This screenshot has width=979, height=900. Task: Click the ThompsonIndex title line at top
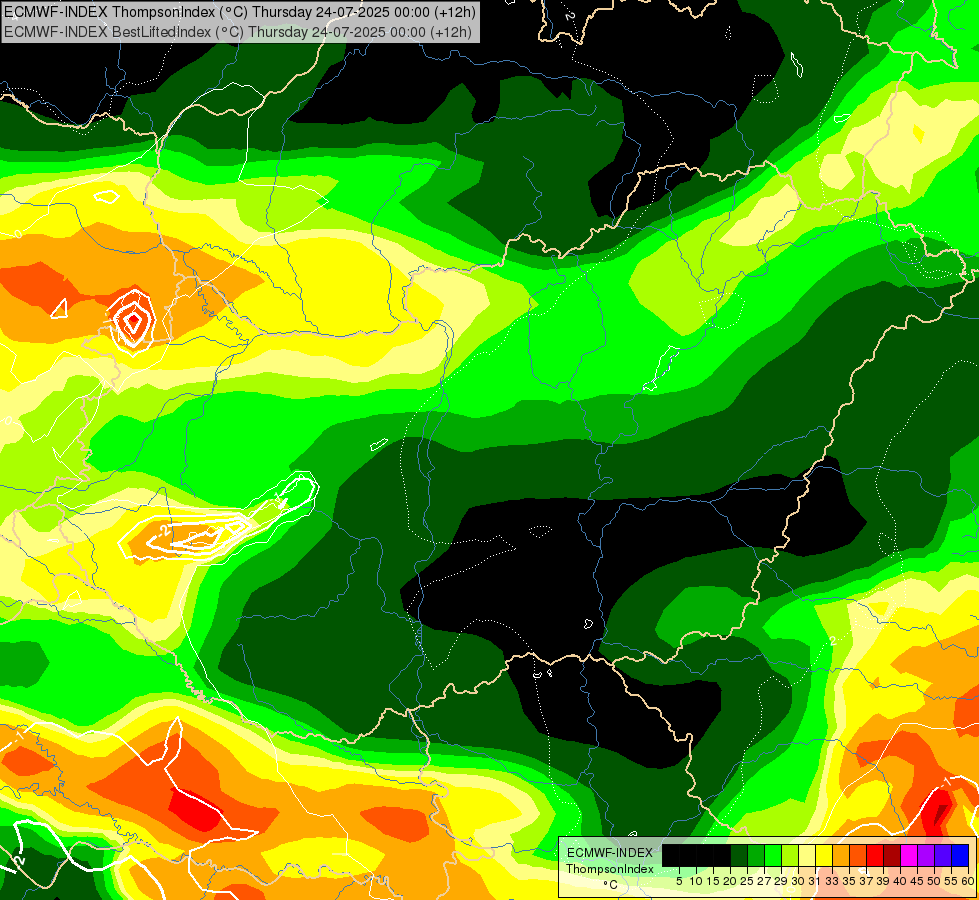click(240, 12)
